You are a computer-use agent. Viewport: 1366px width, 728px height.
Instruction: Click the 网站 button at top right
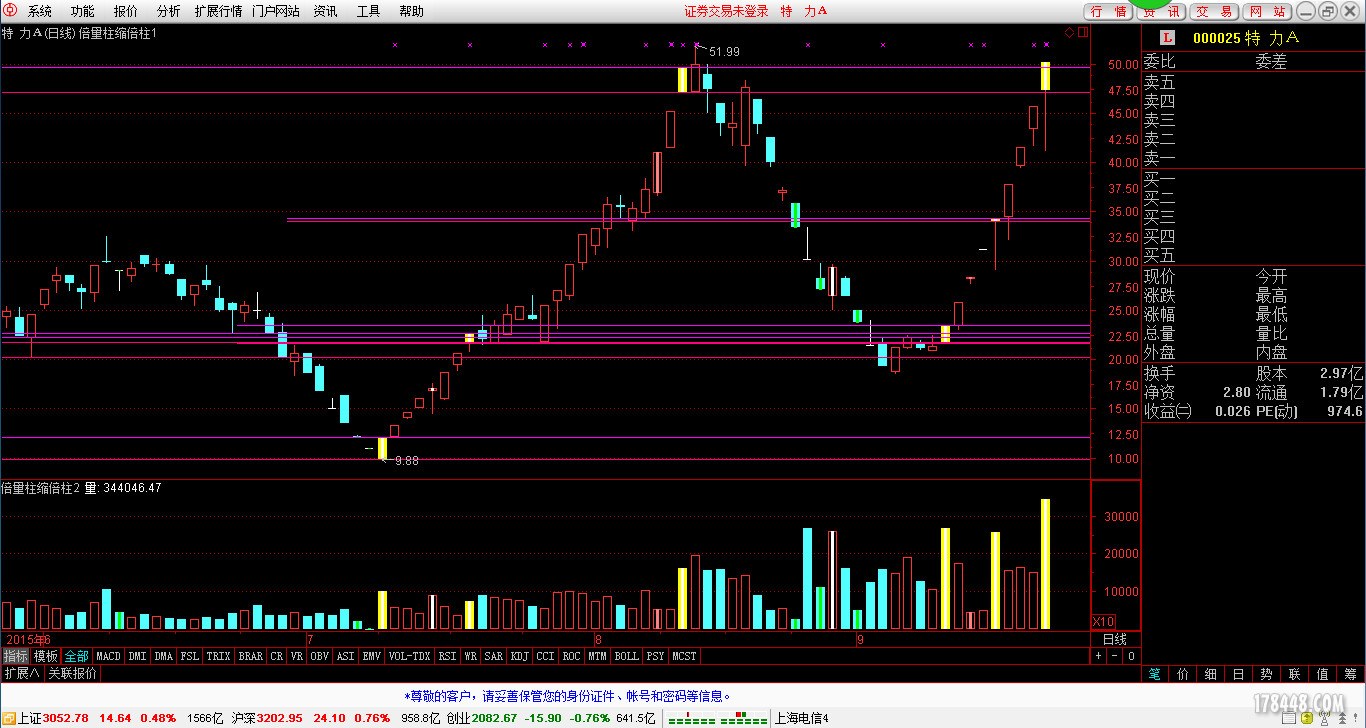(x=1267, y=11)
